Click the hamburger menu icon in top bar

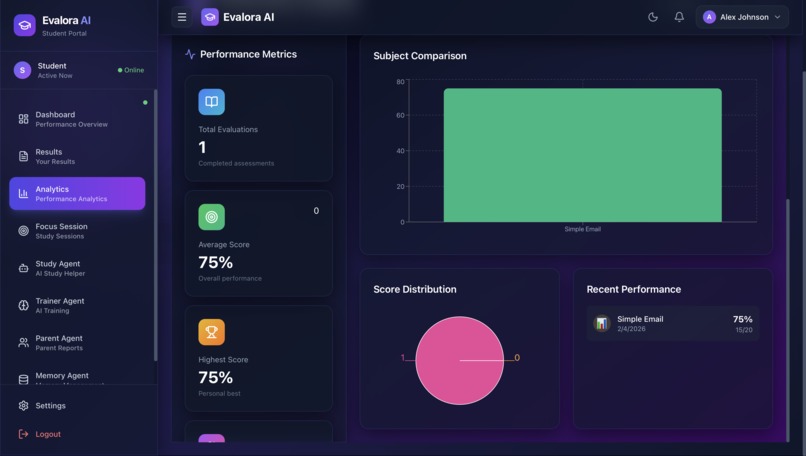[182, 17]
